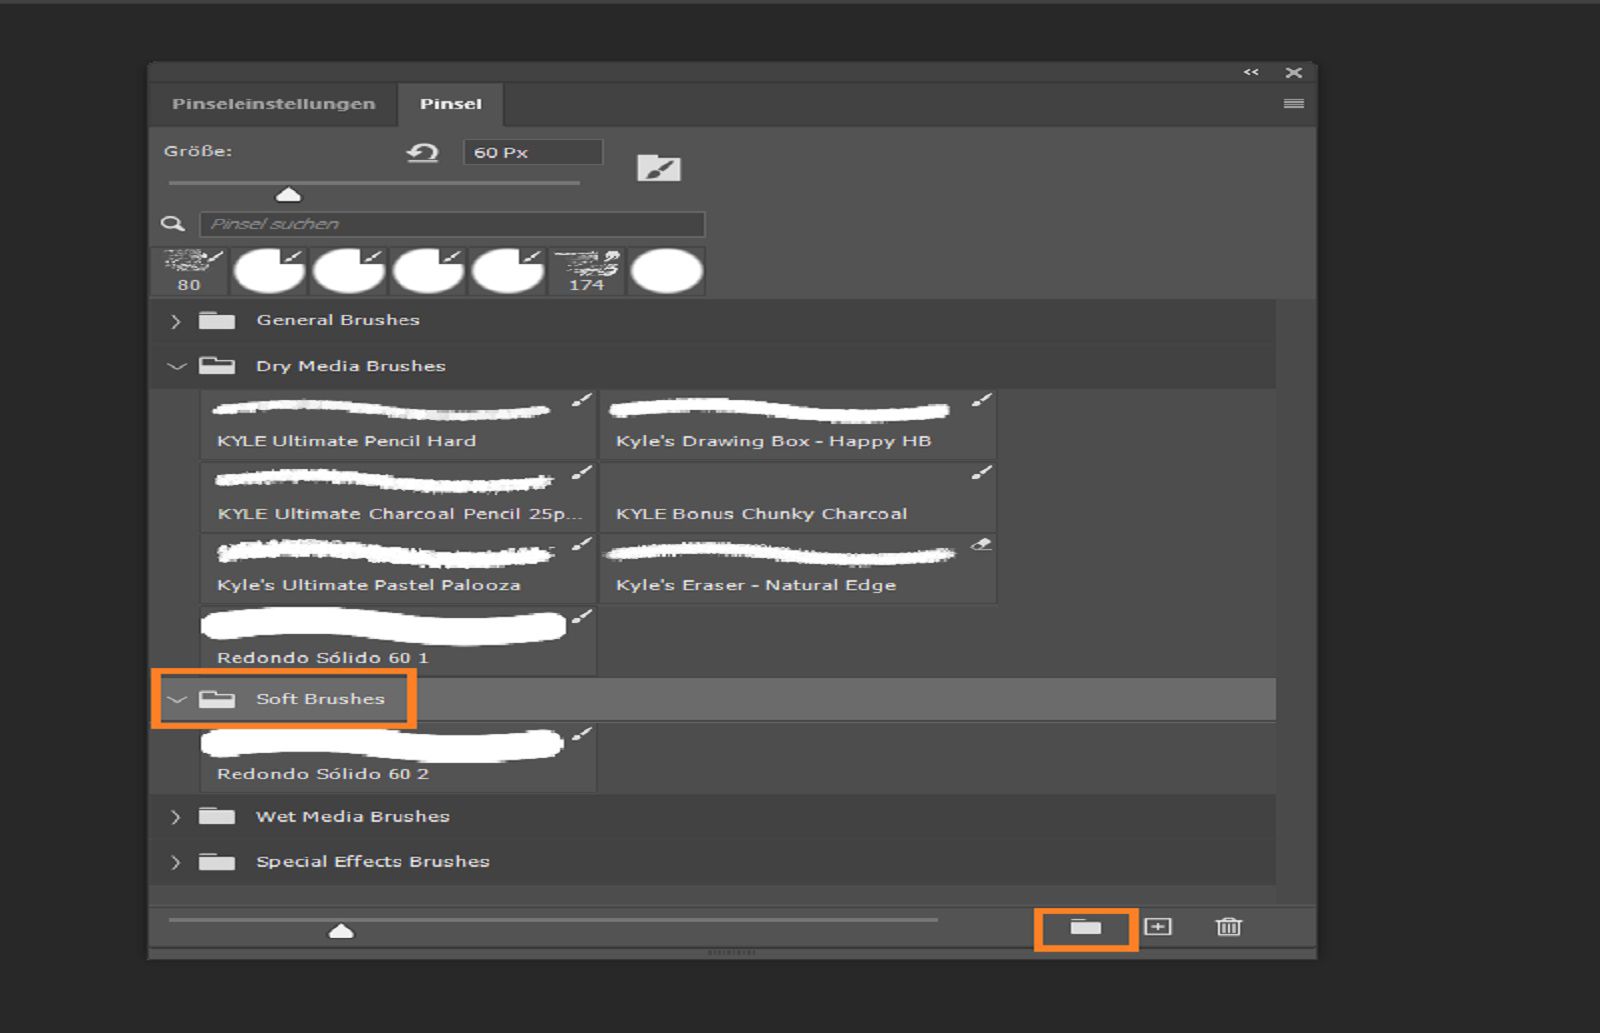This screenshot has height=1033, width=1600.
Task: Click the magnifier icon beside the search field
Action: point(175,224)
